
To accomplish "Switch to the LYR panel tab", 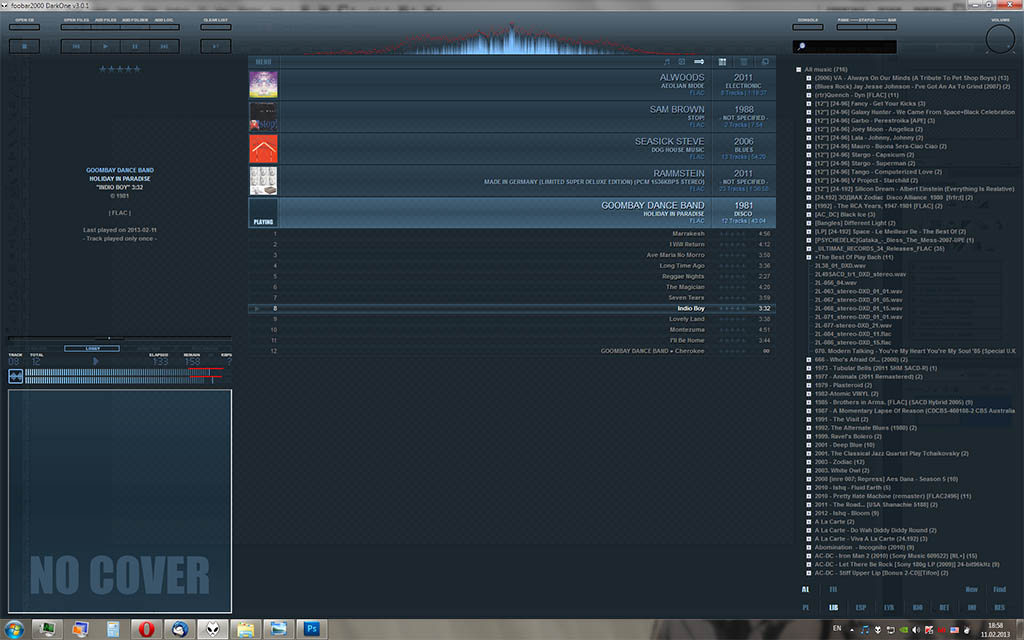I will [x=888, y=607].
